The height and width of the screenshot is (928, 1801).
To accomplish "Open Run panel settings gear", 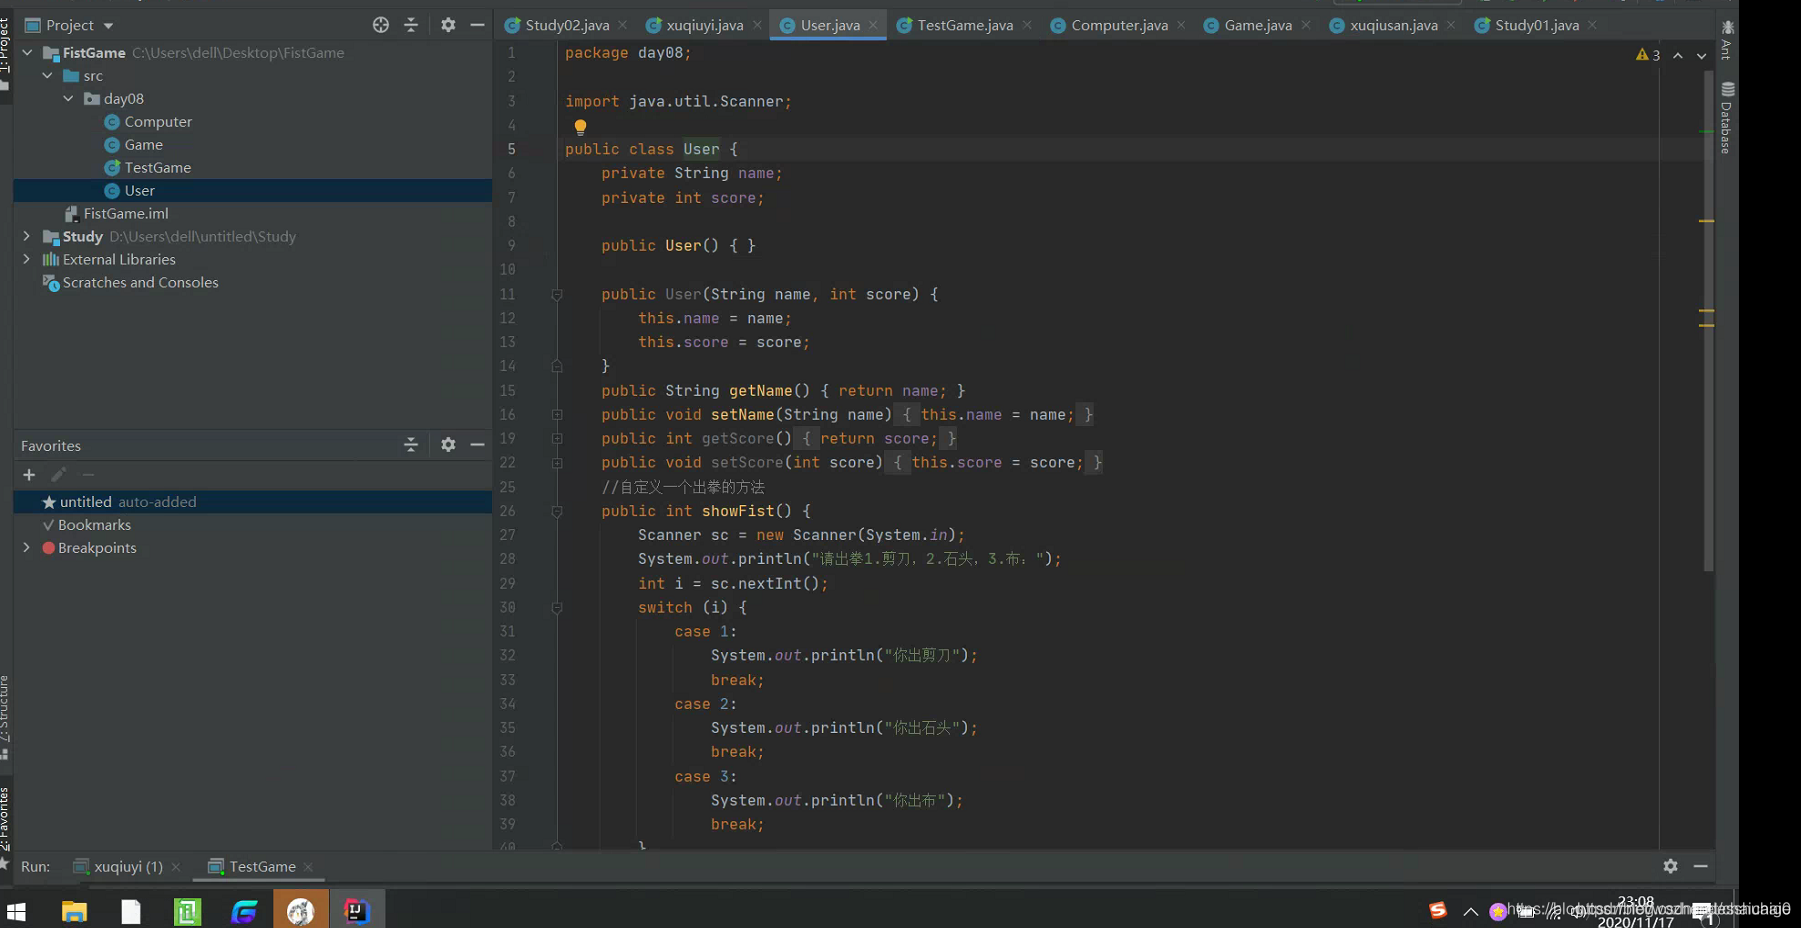I will [1670, 866].
